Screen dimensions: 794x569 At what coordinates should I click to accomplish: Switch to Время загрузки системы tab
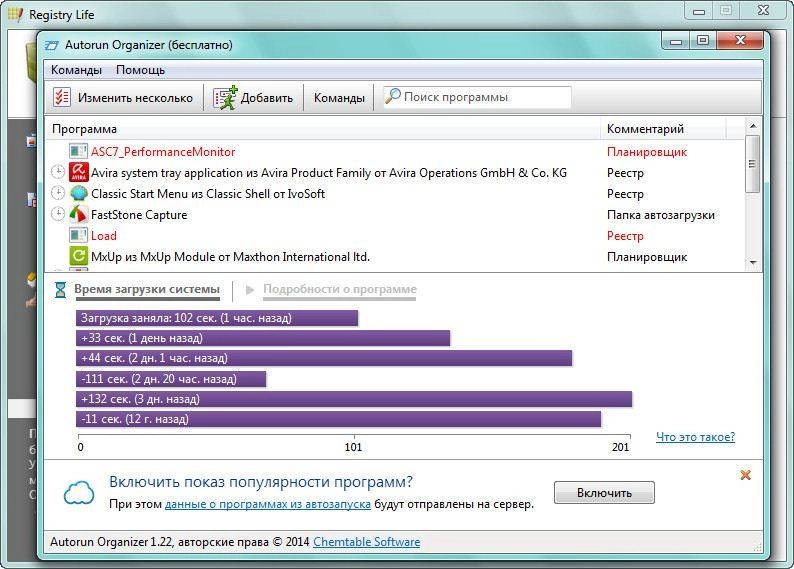[x=147, y=290]
